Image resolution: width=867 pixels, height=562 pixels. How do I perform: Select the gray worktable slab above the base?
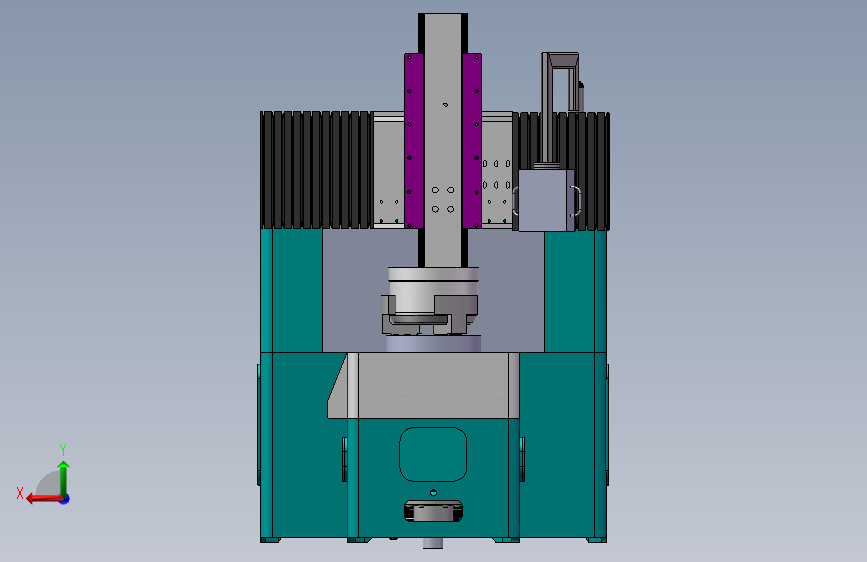(424, 386)
